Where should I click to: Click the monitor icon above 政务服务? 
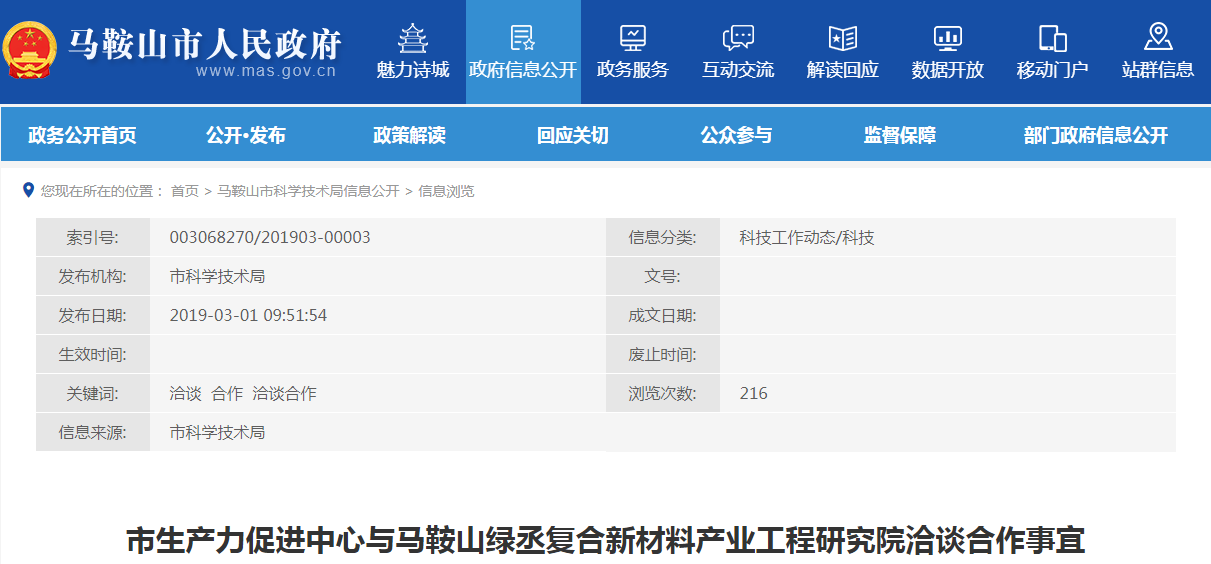[x=632, y=38]
